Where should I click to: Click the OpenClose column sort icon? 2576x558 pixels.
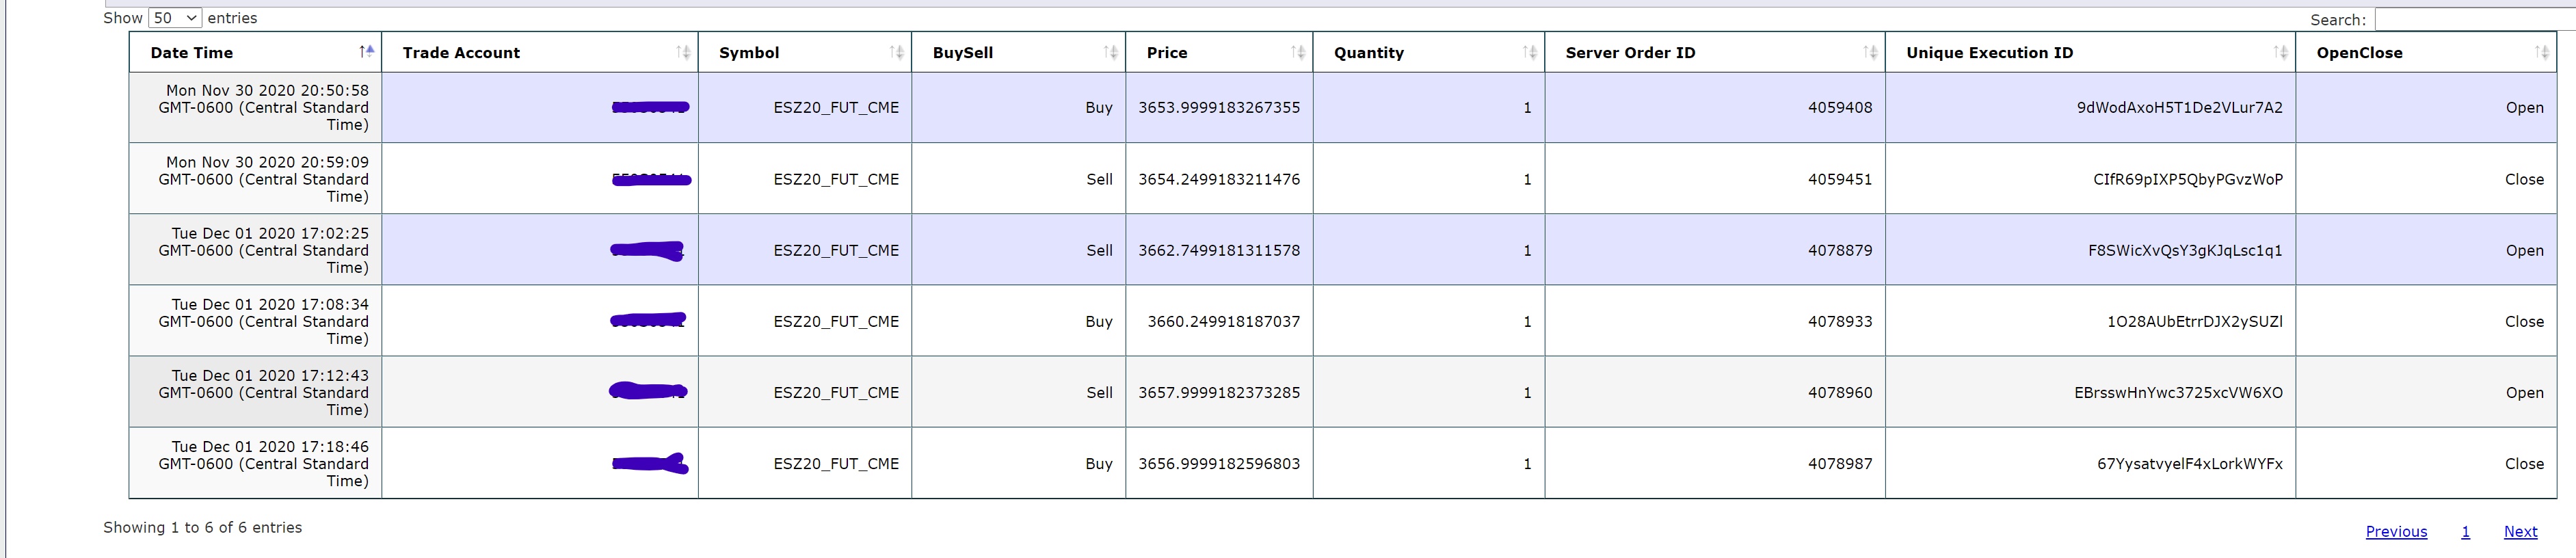(x=2541, y=52)
